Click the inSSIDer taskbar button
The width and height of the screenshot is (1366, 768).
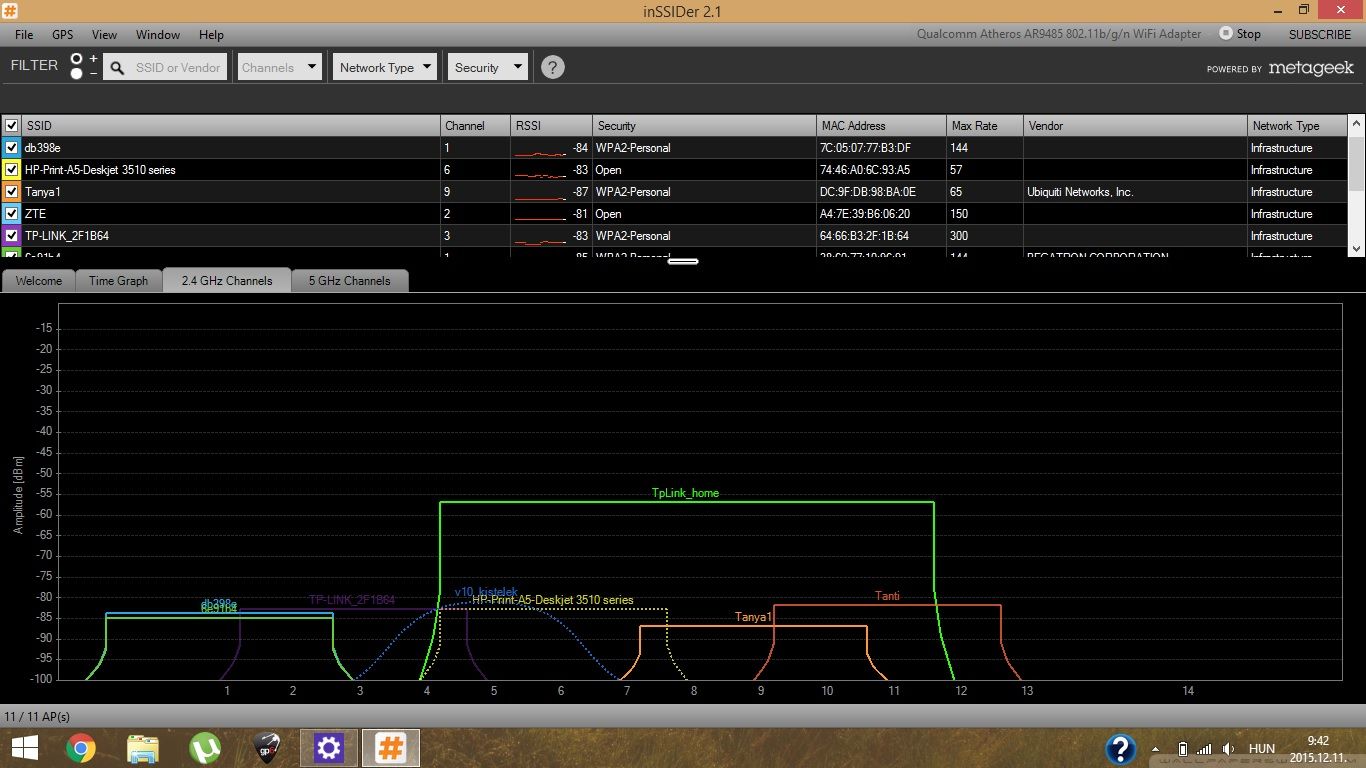391,748
